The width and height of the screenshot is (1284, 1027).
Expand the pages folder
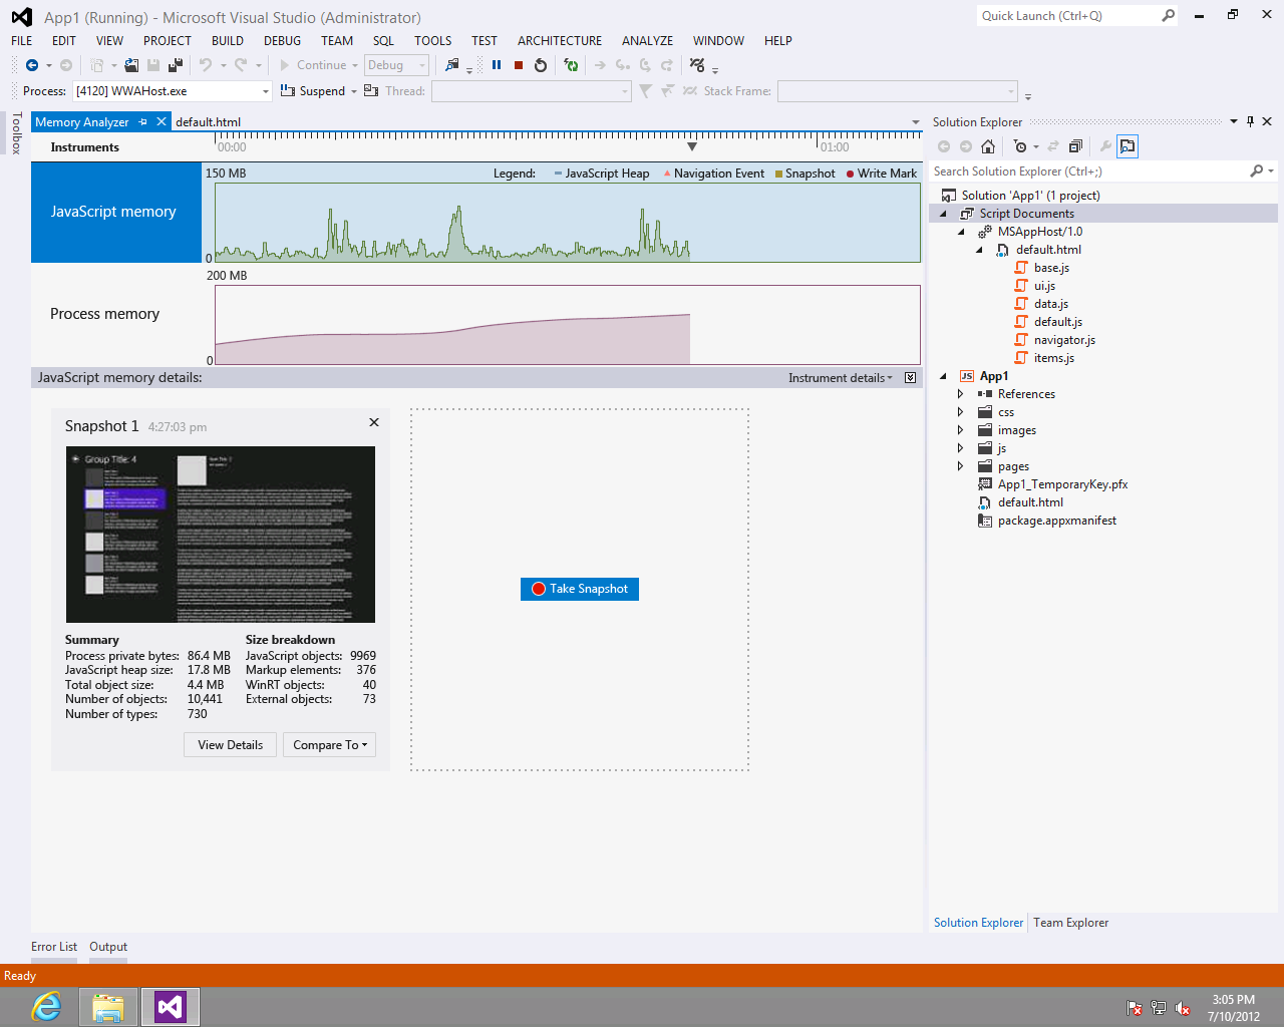tap(961, 467)
